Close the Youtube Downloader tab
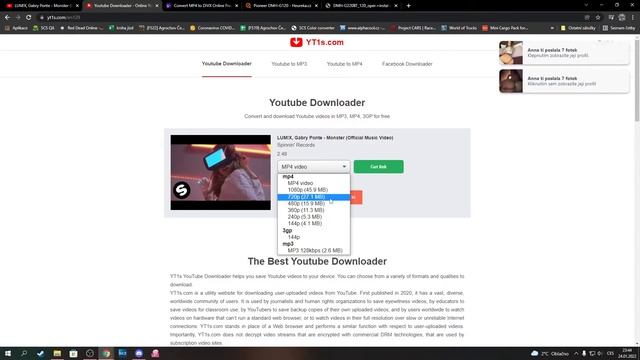This screenshot has height=360, width=640. (x=157, y=6)
